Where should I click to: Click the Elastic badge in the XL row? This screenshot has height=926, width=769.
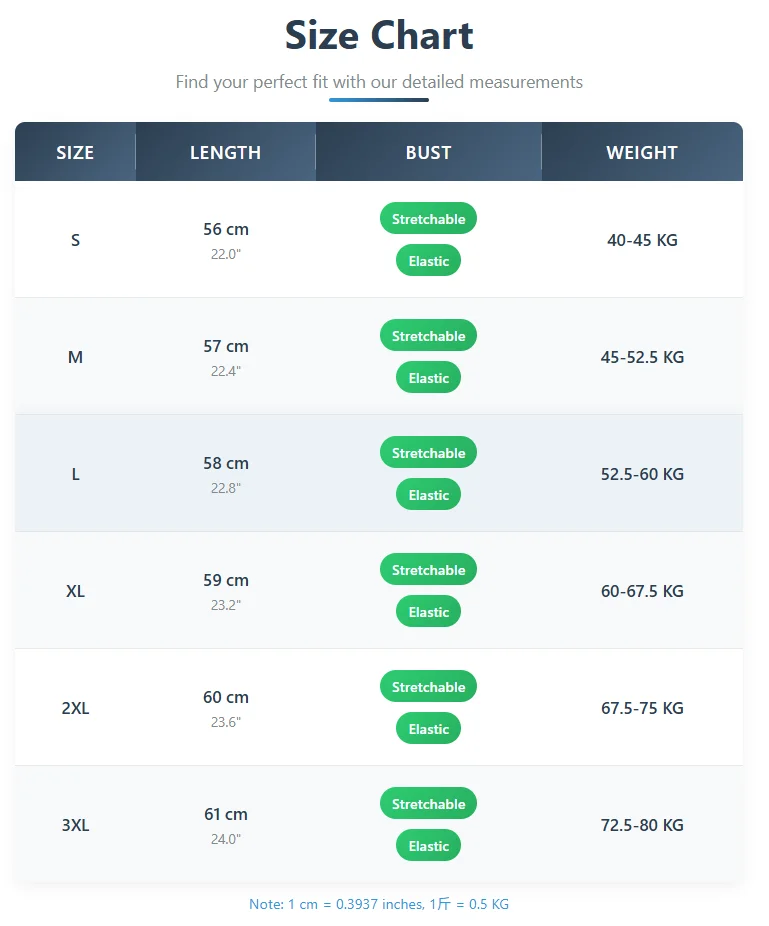428,612
